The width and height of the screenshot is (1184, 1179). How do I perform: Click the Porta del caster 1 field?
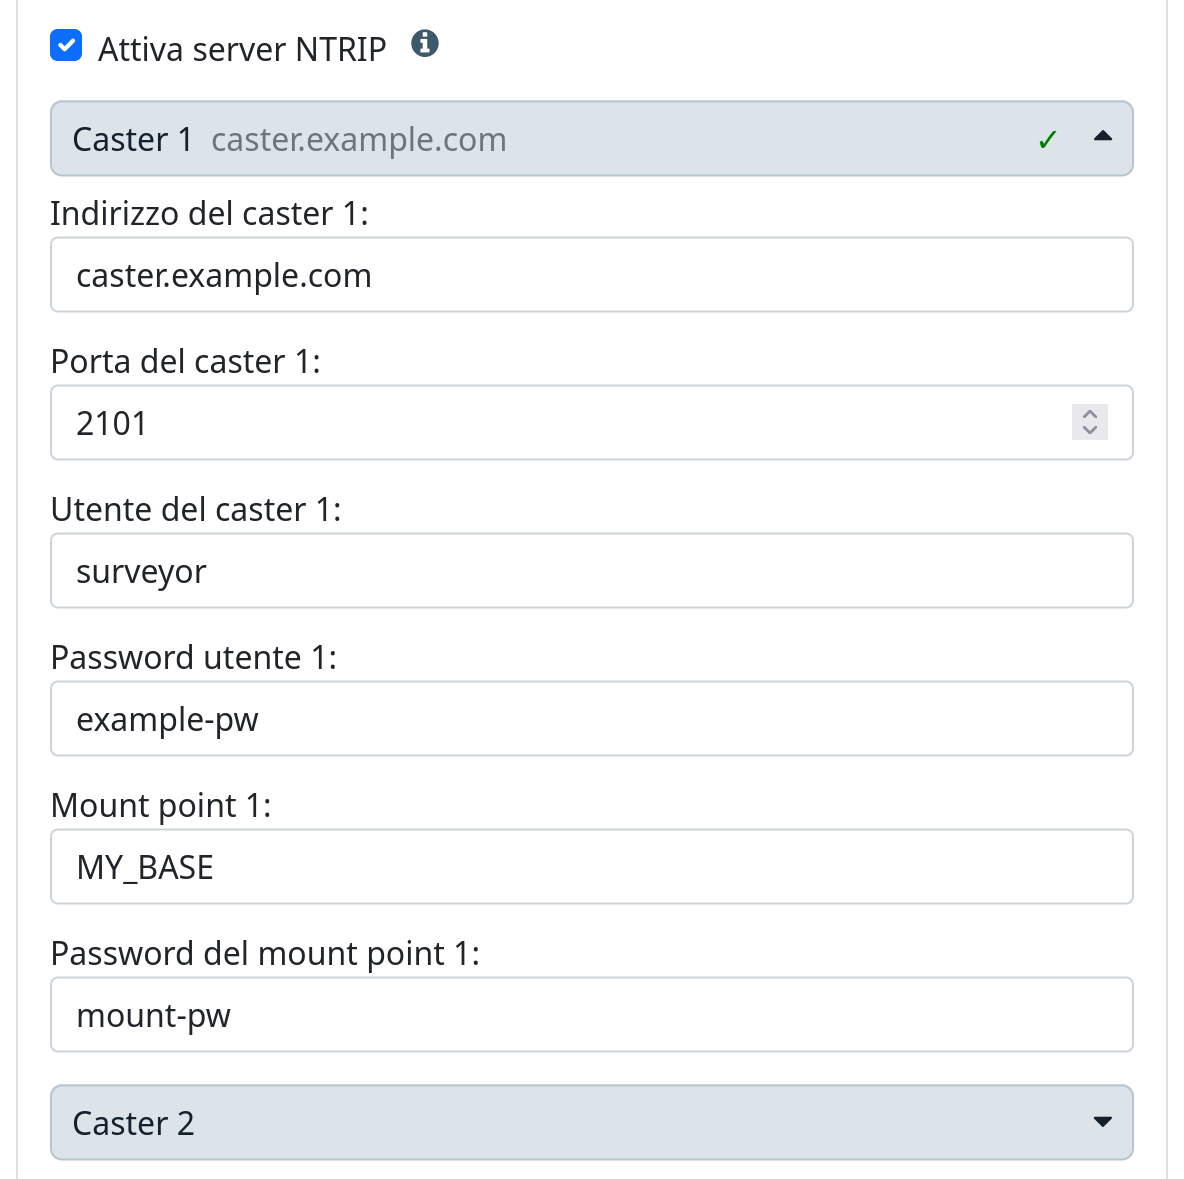pyautogui.click(x=591, y=422)
